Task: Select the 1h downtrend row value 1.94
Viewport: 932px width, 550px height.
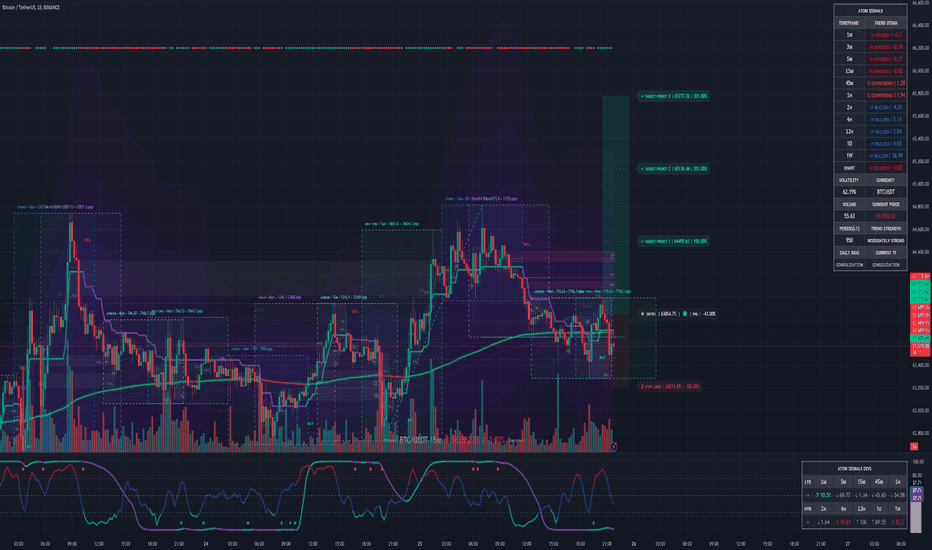Action: [x=886, y=95]
